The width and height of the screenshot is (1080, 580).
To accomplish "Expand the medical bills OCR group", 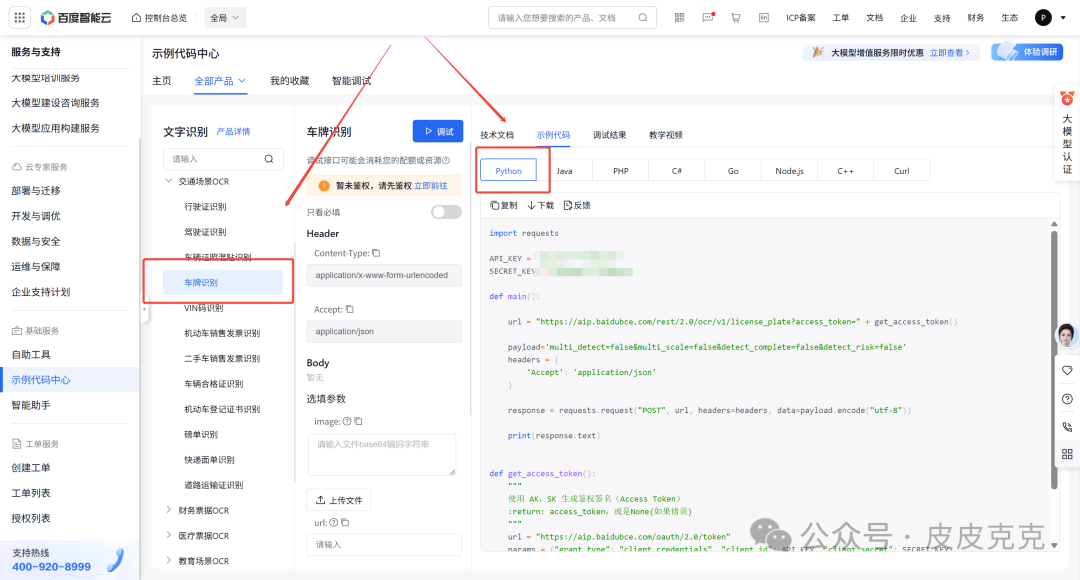I will click(x=168, y=535).
